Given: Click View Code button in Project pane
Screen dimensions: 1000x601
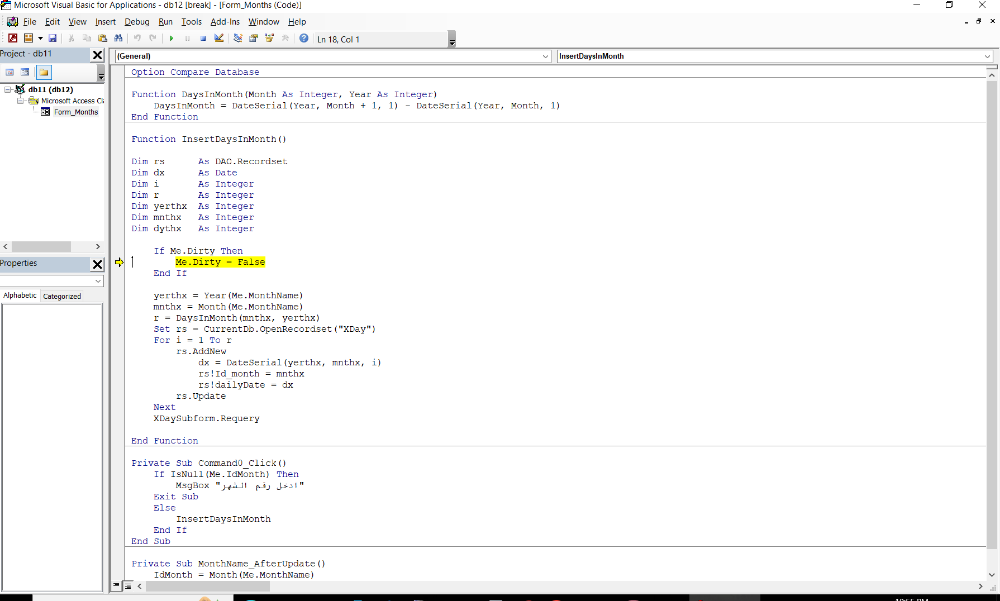Looking at the screenshot, I should click(10, 73).
